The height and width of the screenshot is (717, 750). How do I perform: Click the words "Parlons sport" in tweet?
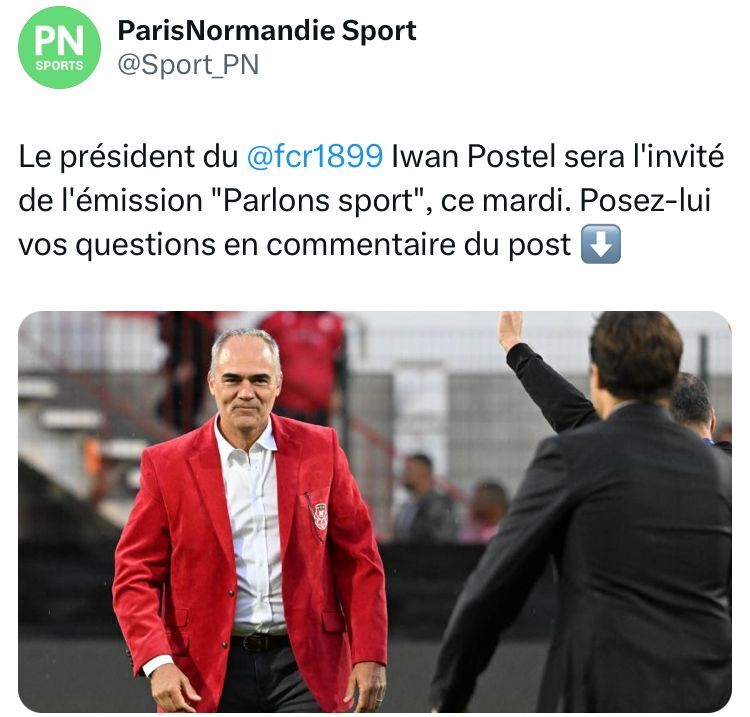point(318,200)
